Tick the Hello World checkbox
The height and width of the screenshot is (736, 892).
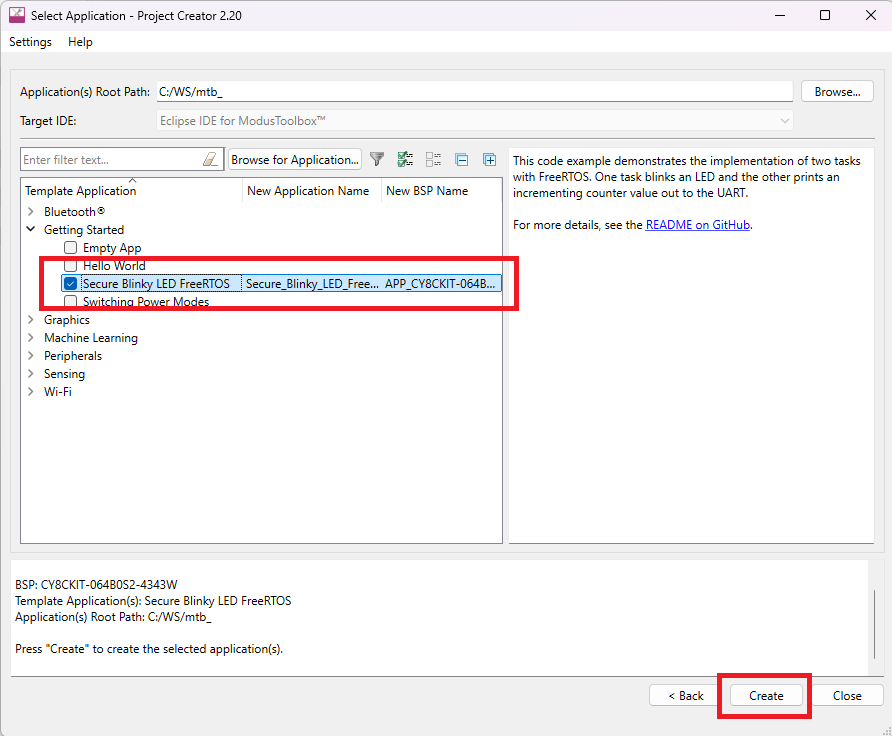[71, 266]
